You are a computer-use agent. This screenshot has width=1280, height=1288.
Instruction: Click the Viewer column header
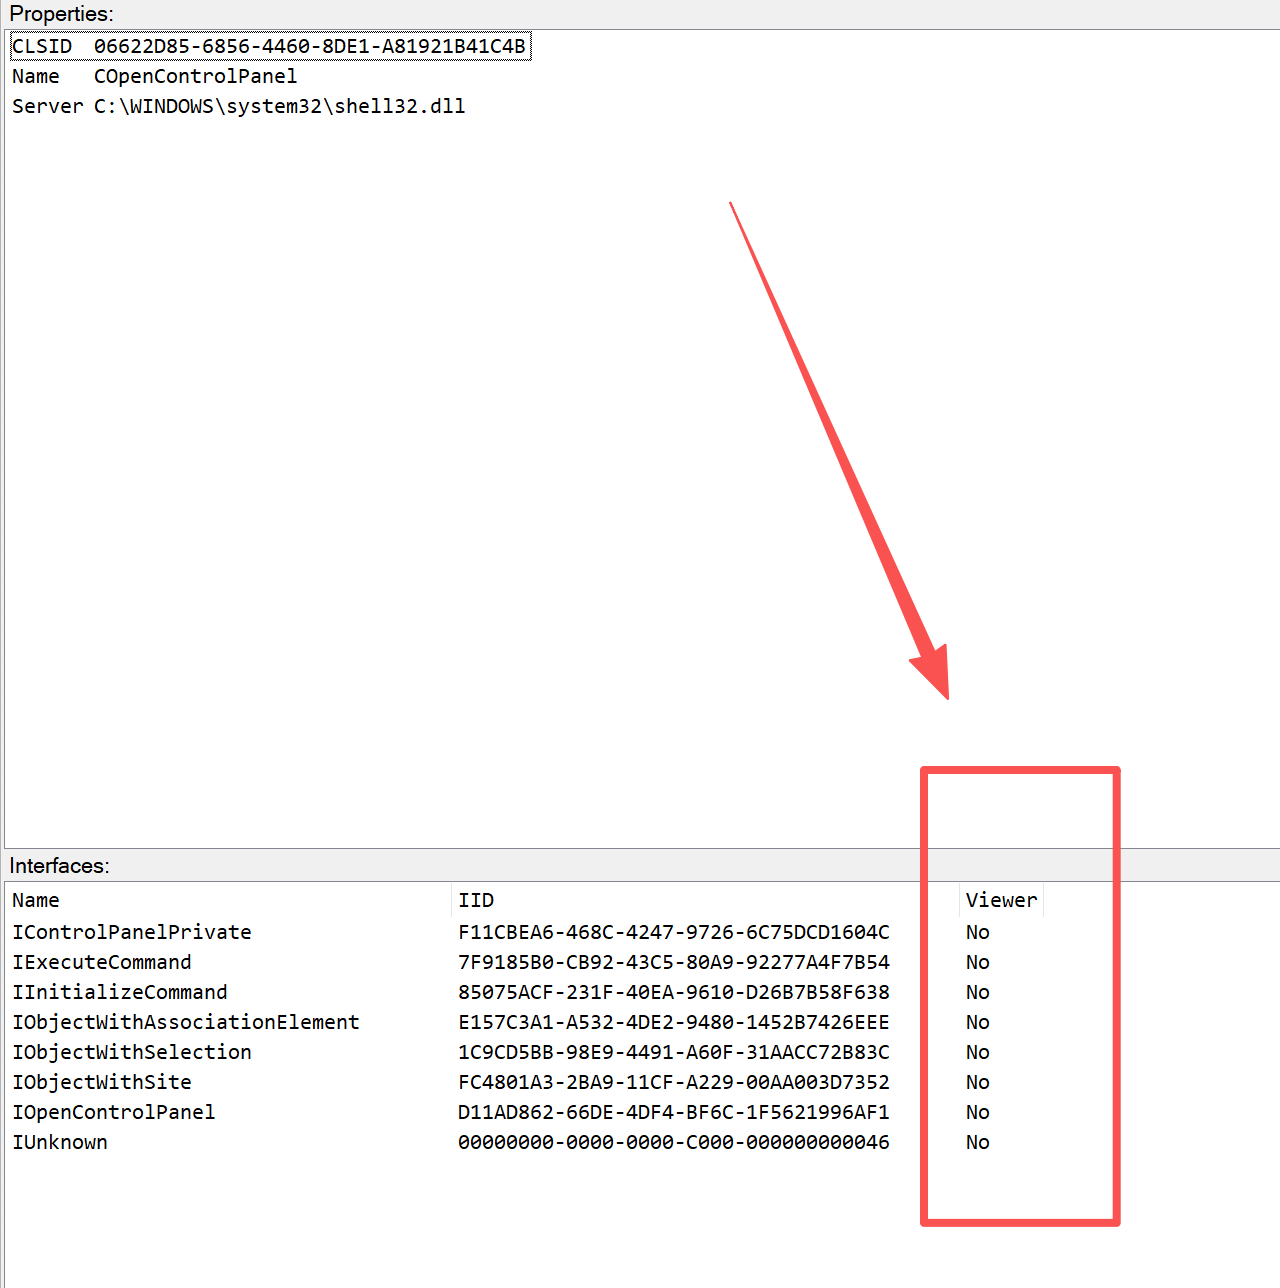1001,900
